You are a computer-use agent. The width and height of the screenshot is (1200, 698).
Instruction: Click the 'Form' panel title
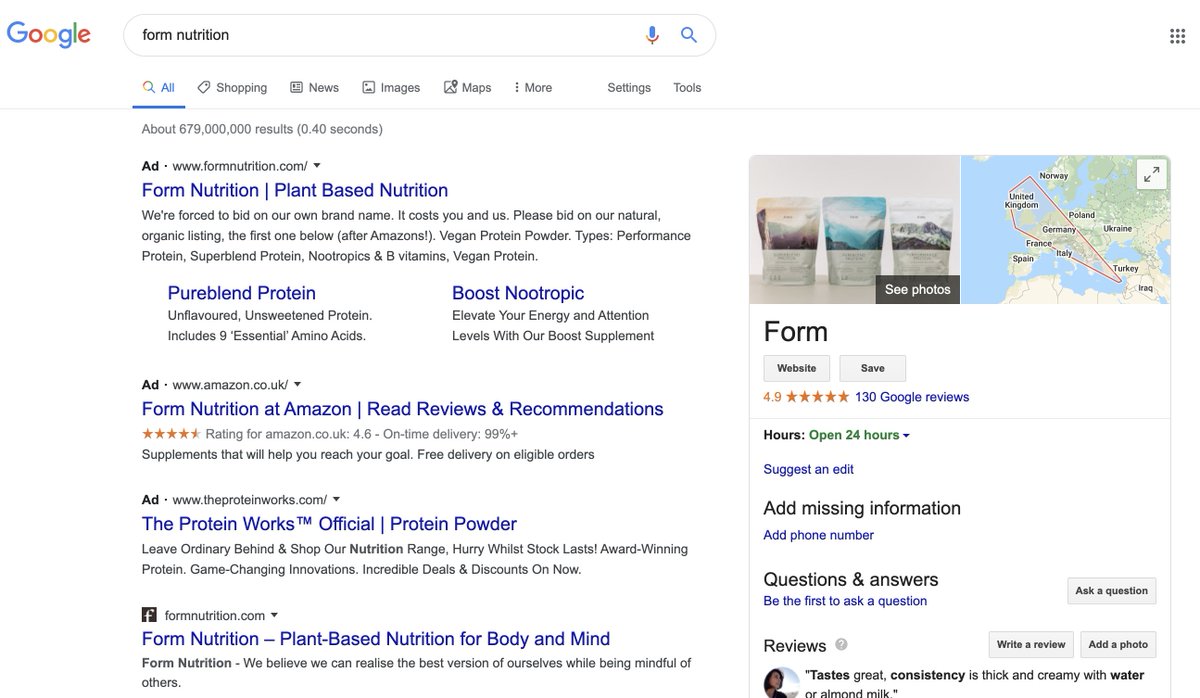click(796, 331)
